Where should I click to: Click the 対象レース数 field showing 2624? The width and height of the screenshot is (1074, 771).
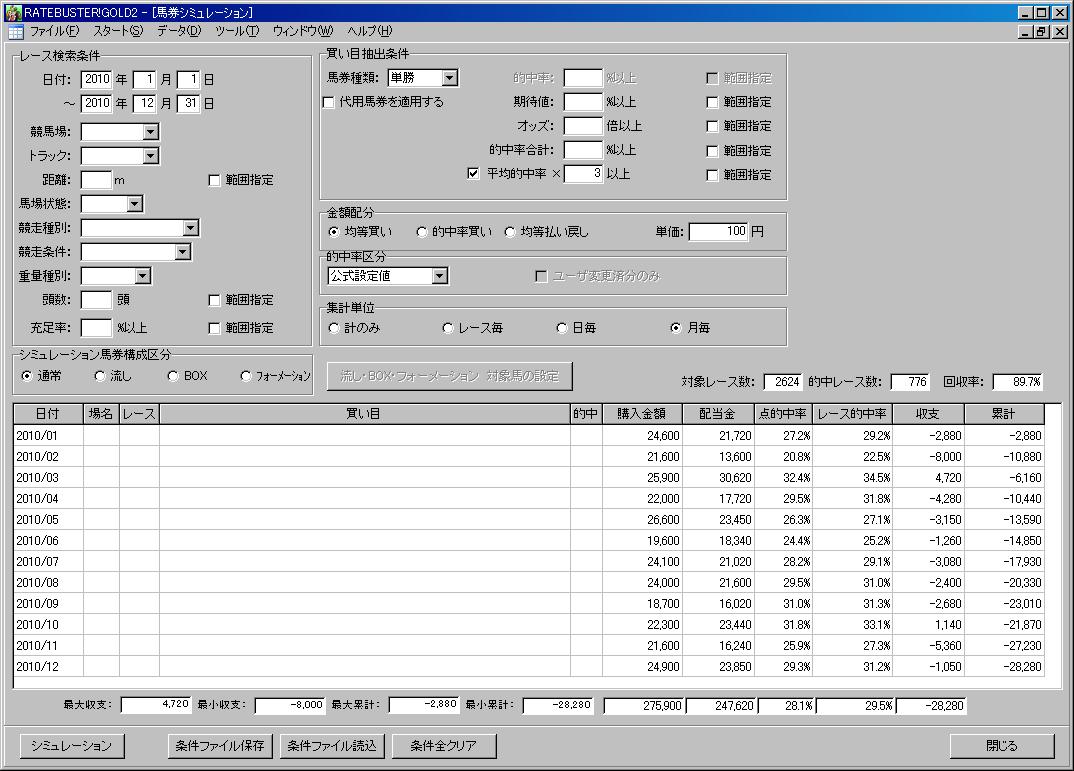pyautogui.click(x=783, y=381)
